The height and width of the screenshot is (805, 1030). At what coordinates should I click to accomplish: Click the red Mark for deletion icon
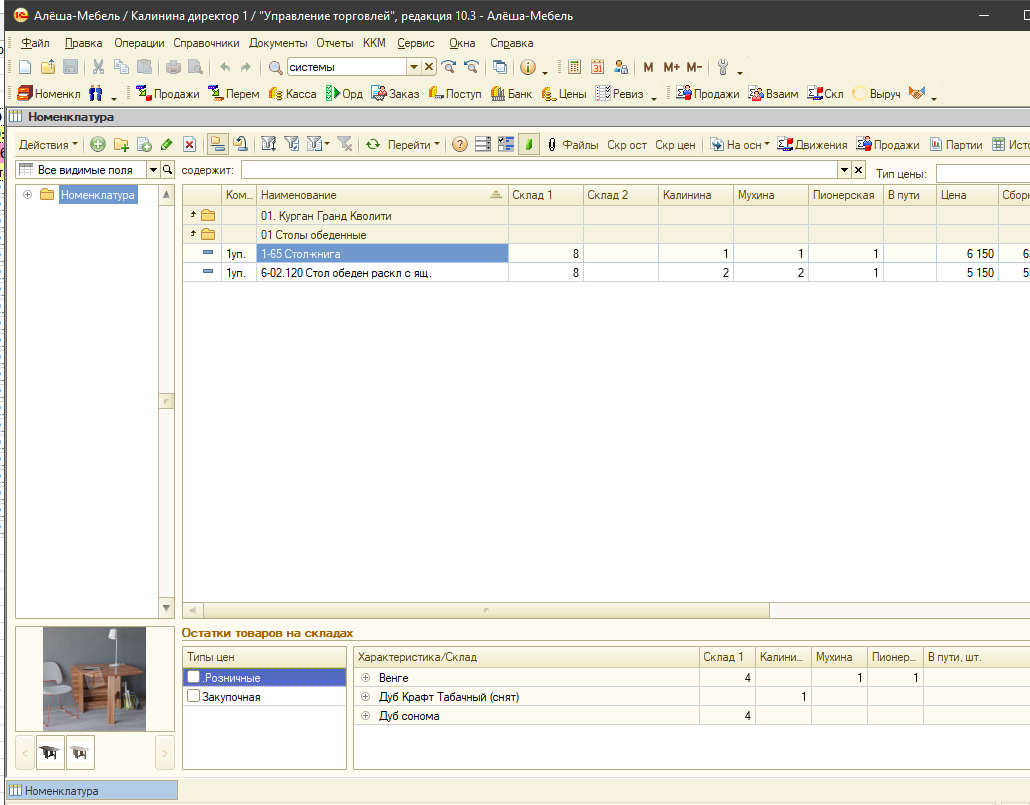[x=189, y=145]
